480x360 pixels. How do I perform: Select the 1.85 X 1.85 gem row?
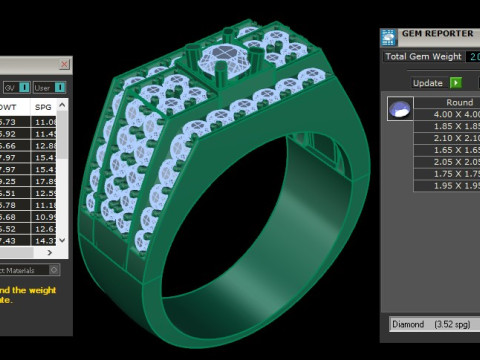tap(447, 126)
